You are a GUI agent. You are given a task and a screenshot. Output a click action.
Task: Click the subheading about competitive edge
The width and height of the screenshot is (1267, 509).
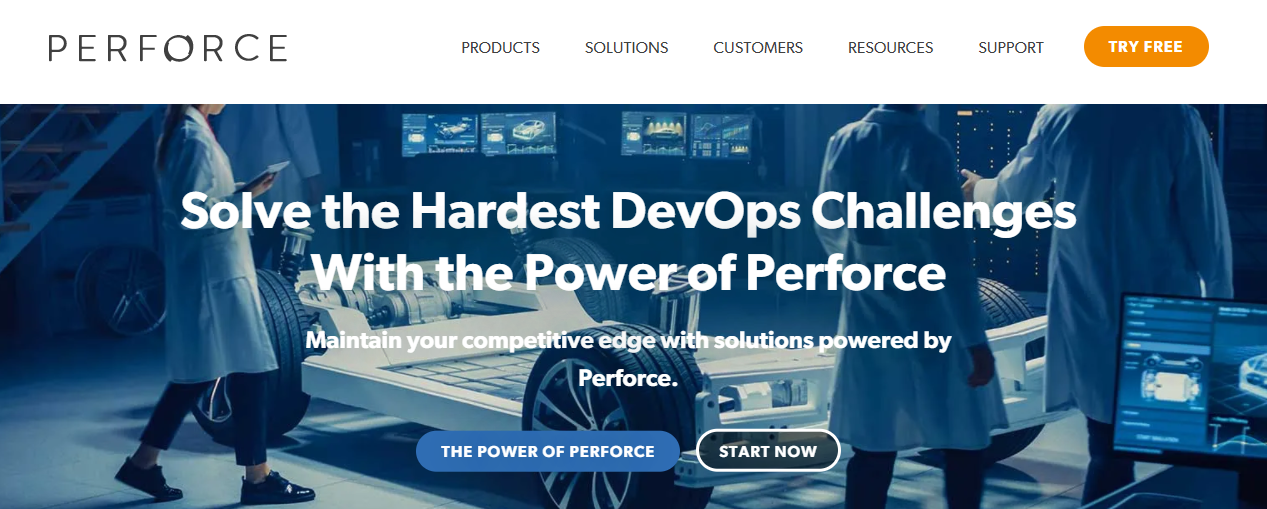click(628, 359)
